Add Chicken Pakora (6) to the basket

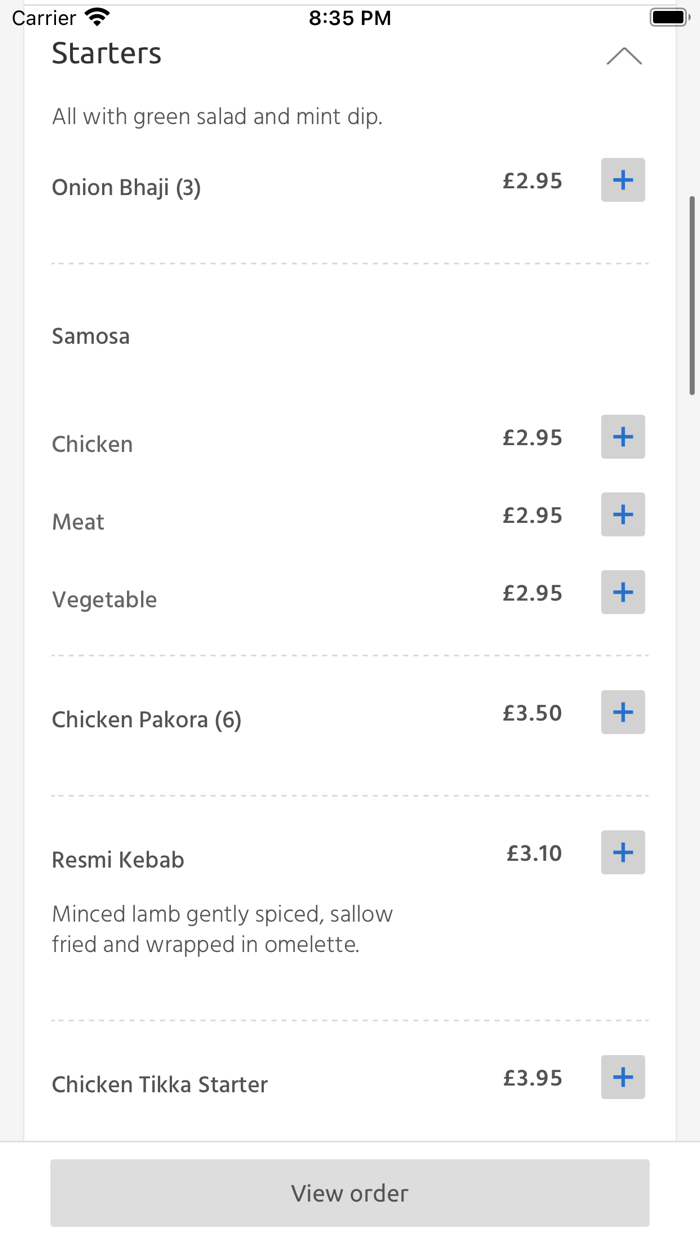pyautogui.click(x=622, y=712)
